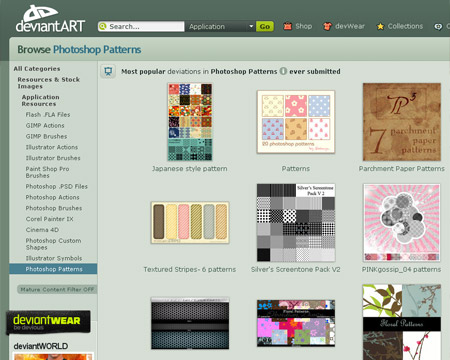Open Photoshop .PSD Files category
The height and width of the screenshot is (360, 450).
coord(57,186)
